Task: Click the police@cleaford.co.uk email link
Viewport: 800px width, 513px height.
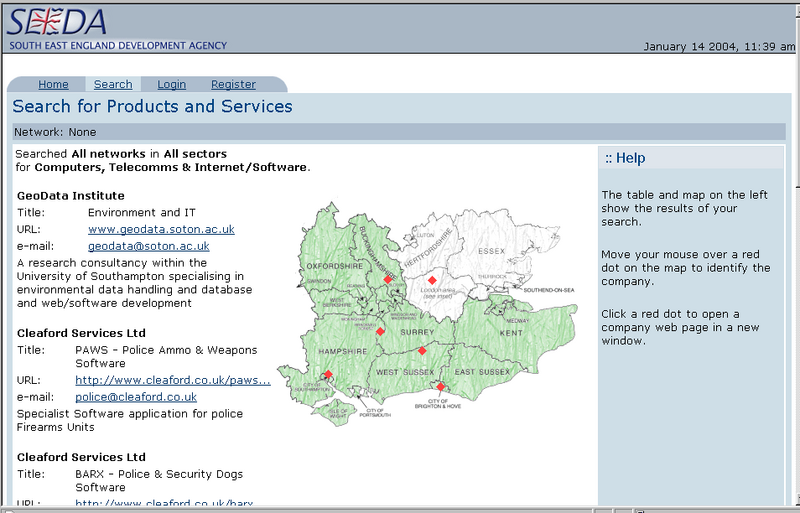Action: (x=136, y=397)
